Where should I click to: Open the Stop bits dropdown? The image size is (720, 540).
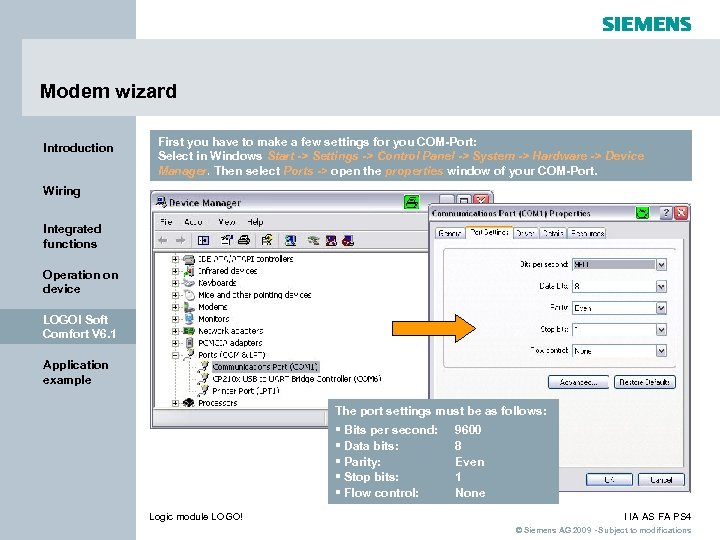tap(661, 329)
